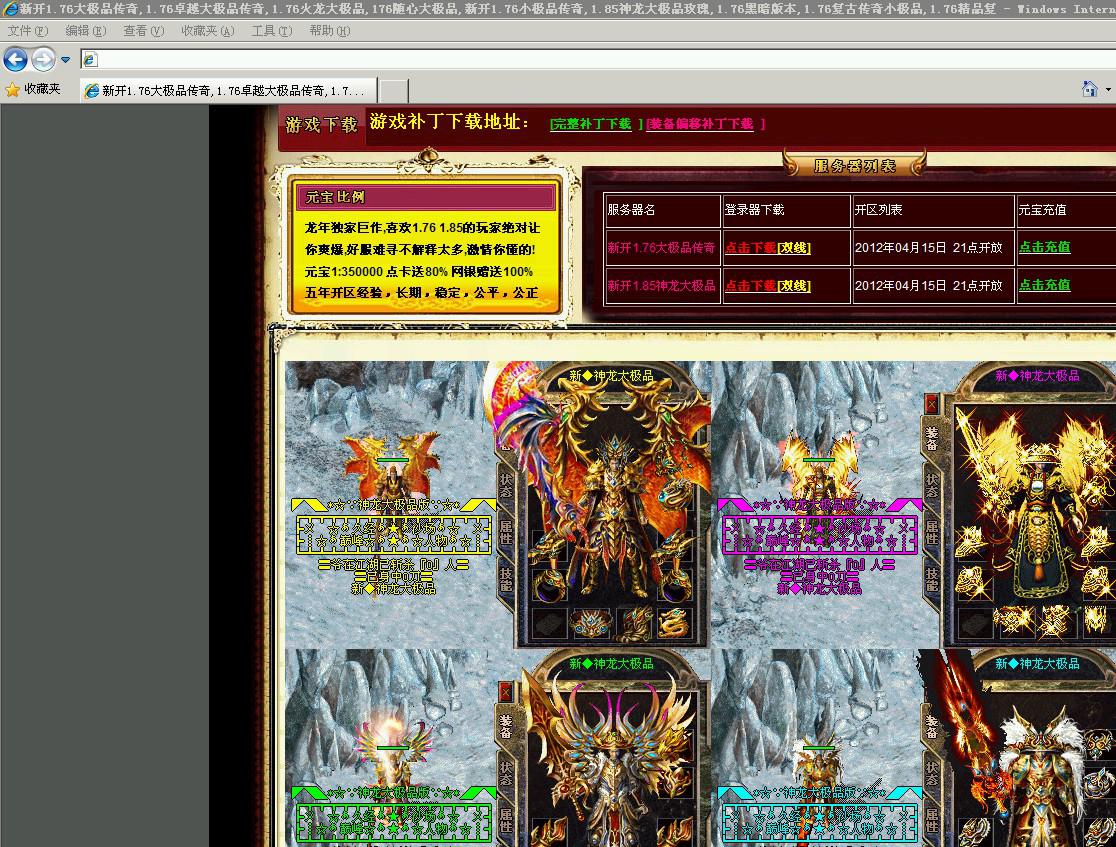The height and width of the screenshot is (847, 1116).
Task: Select the 新开1.76大极品传奇 browser tab
Action: pyautogui.click(x=228, y=90)
